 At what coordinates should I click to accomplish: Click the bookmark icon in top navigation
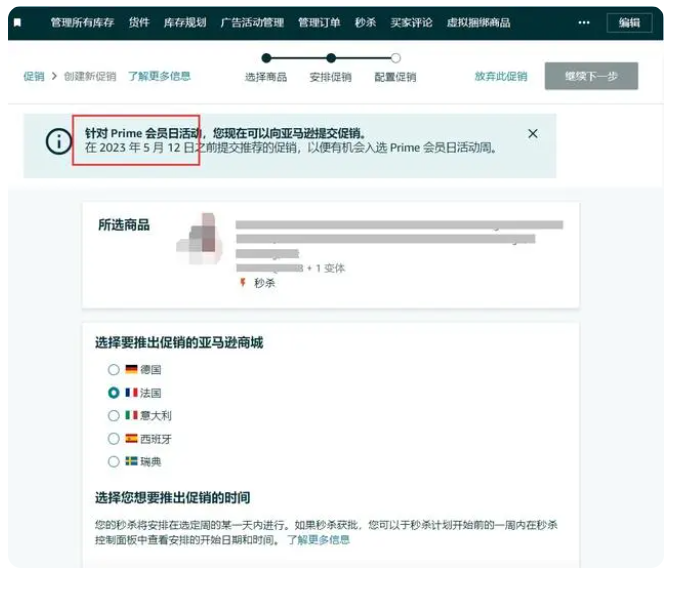pyautogui.click(x=17, y=23)
